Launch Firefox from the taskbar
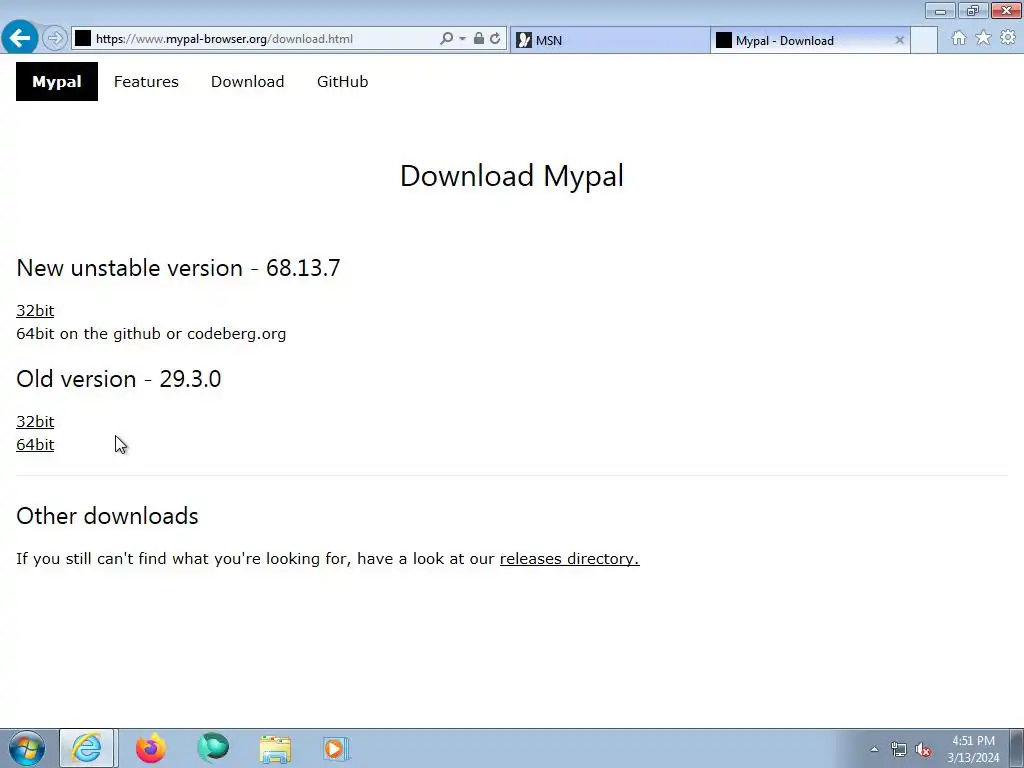The image size is (1024, 768). tap(150, 748)
